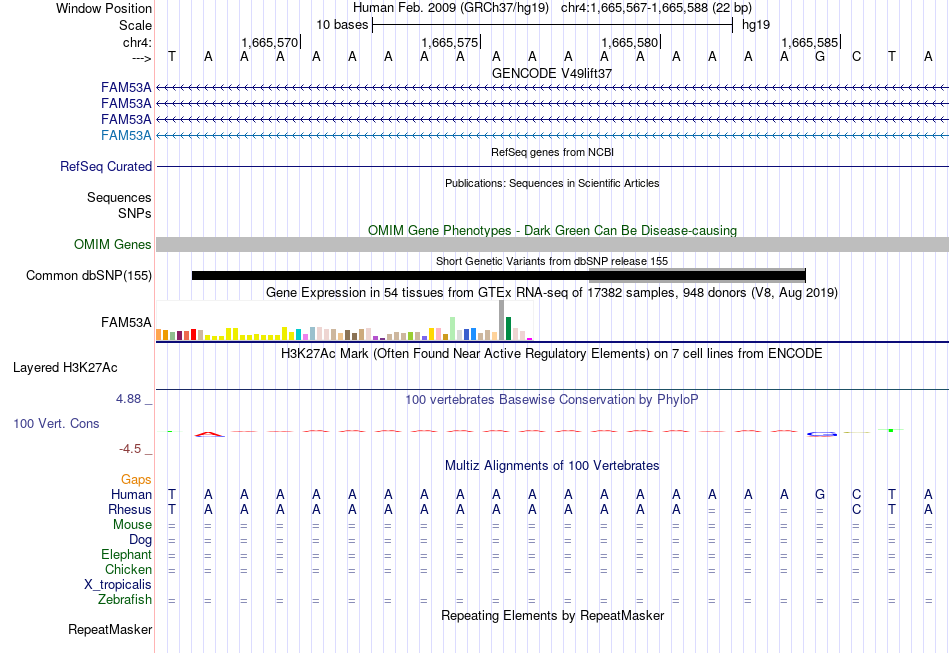Click the 10 bases scale bar
Screen dimensions: 950x653
click(x=553, y=25)
